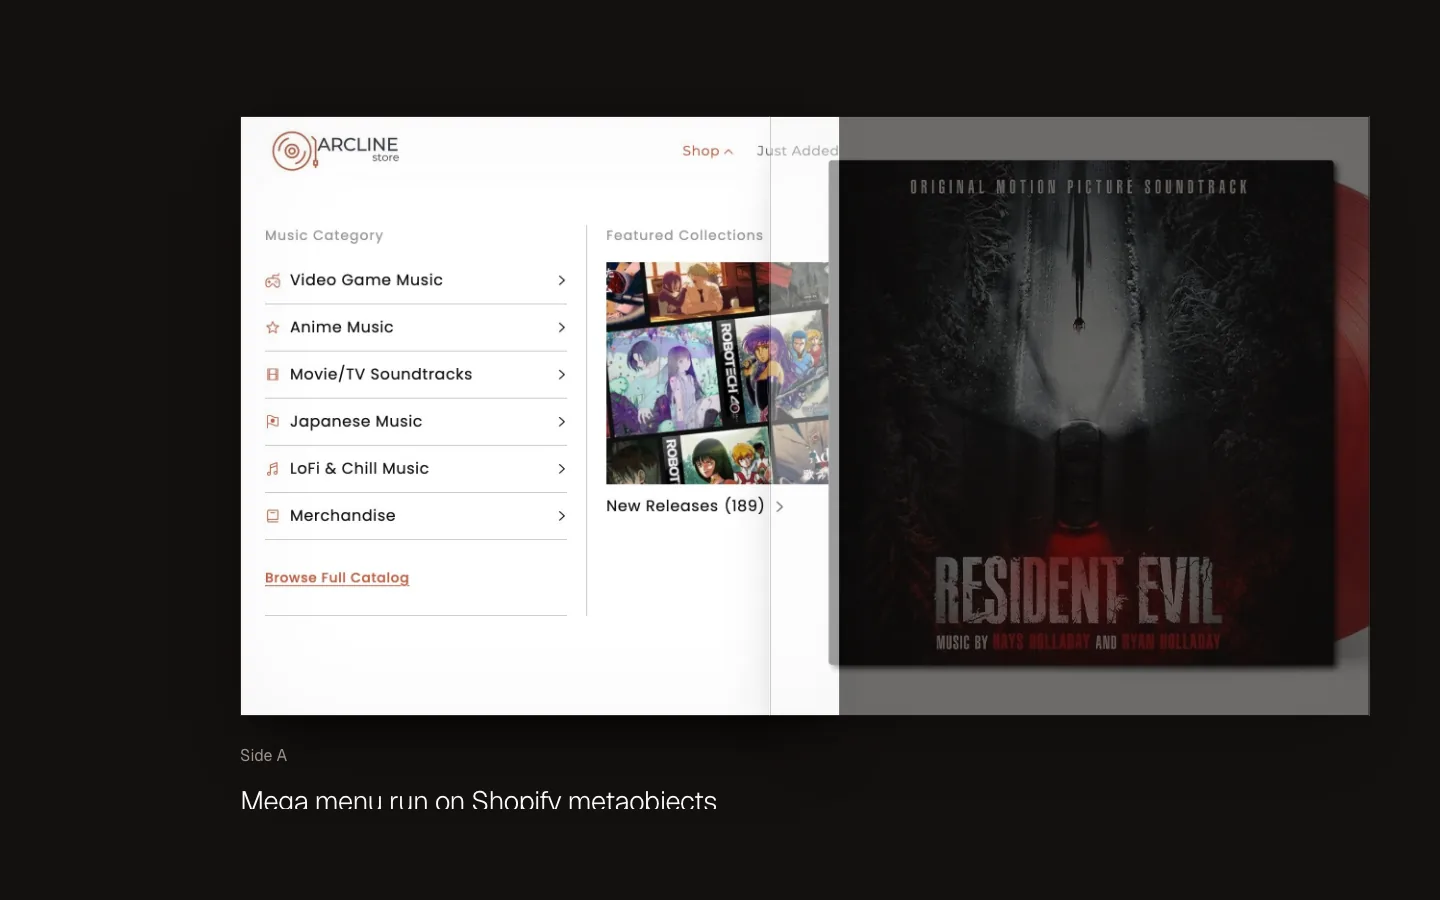
Task: Select Anime Music category
Action: (416, 328)
